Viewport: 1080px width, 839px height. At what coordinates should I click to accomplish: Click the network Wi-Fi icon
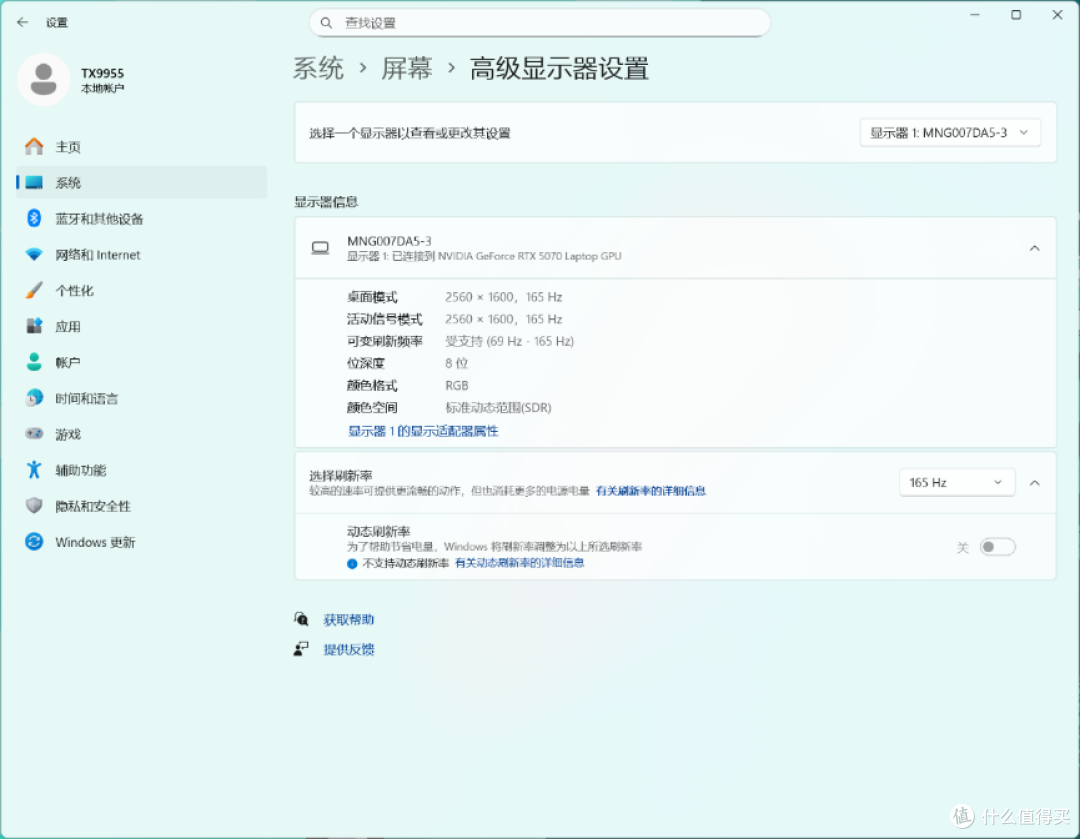(x=34, y=255)
